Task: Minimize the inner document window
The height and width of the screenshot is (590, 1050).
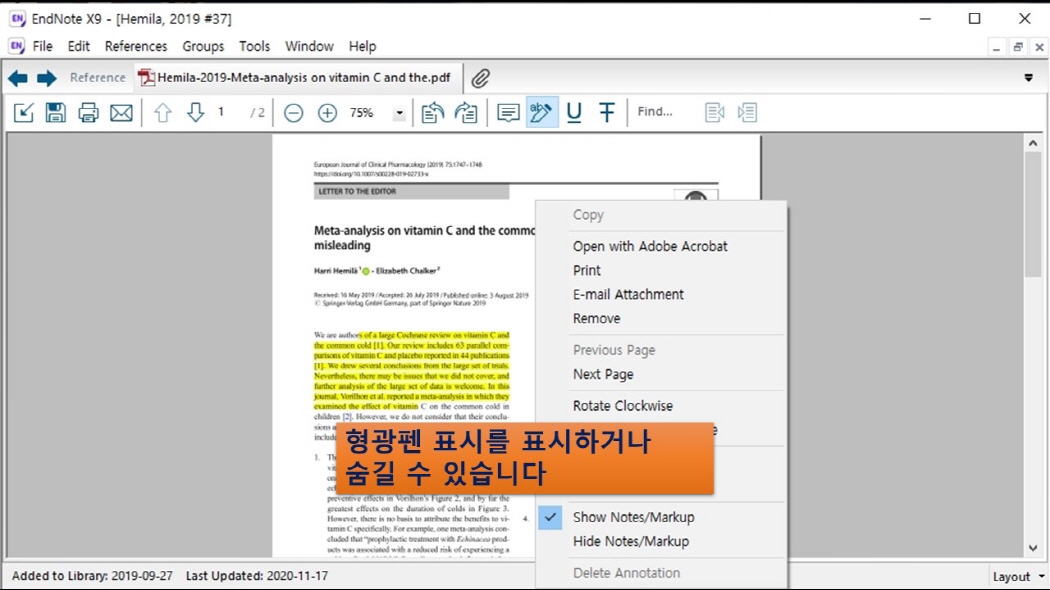Action: (996, 47)
